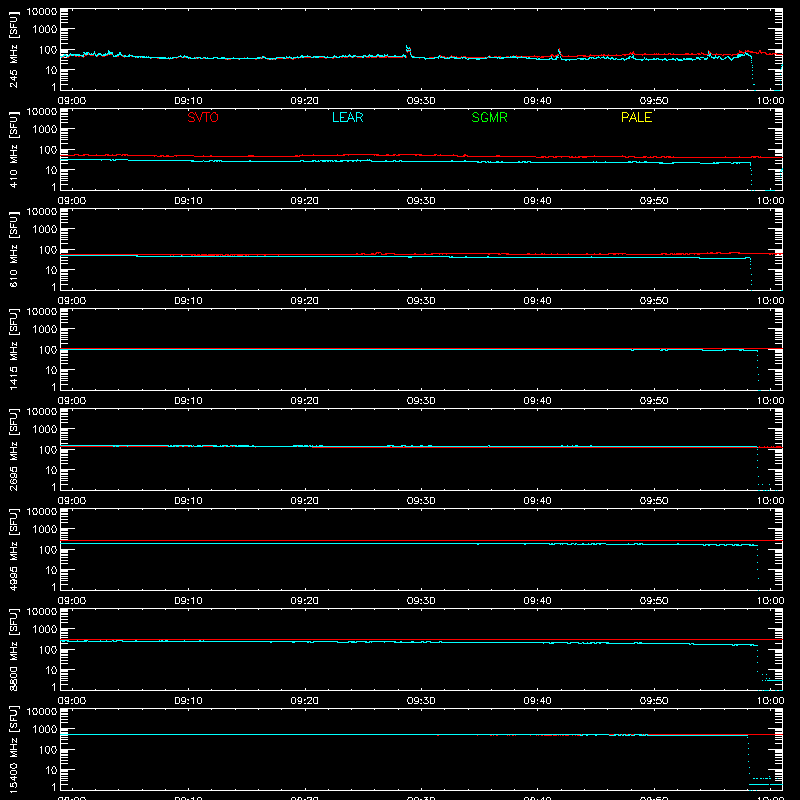The image size is (800, 800).
Task: Click the 09:50 label under the 410 MHz plot
Action: coord(654,201)
